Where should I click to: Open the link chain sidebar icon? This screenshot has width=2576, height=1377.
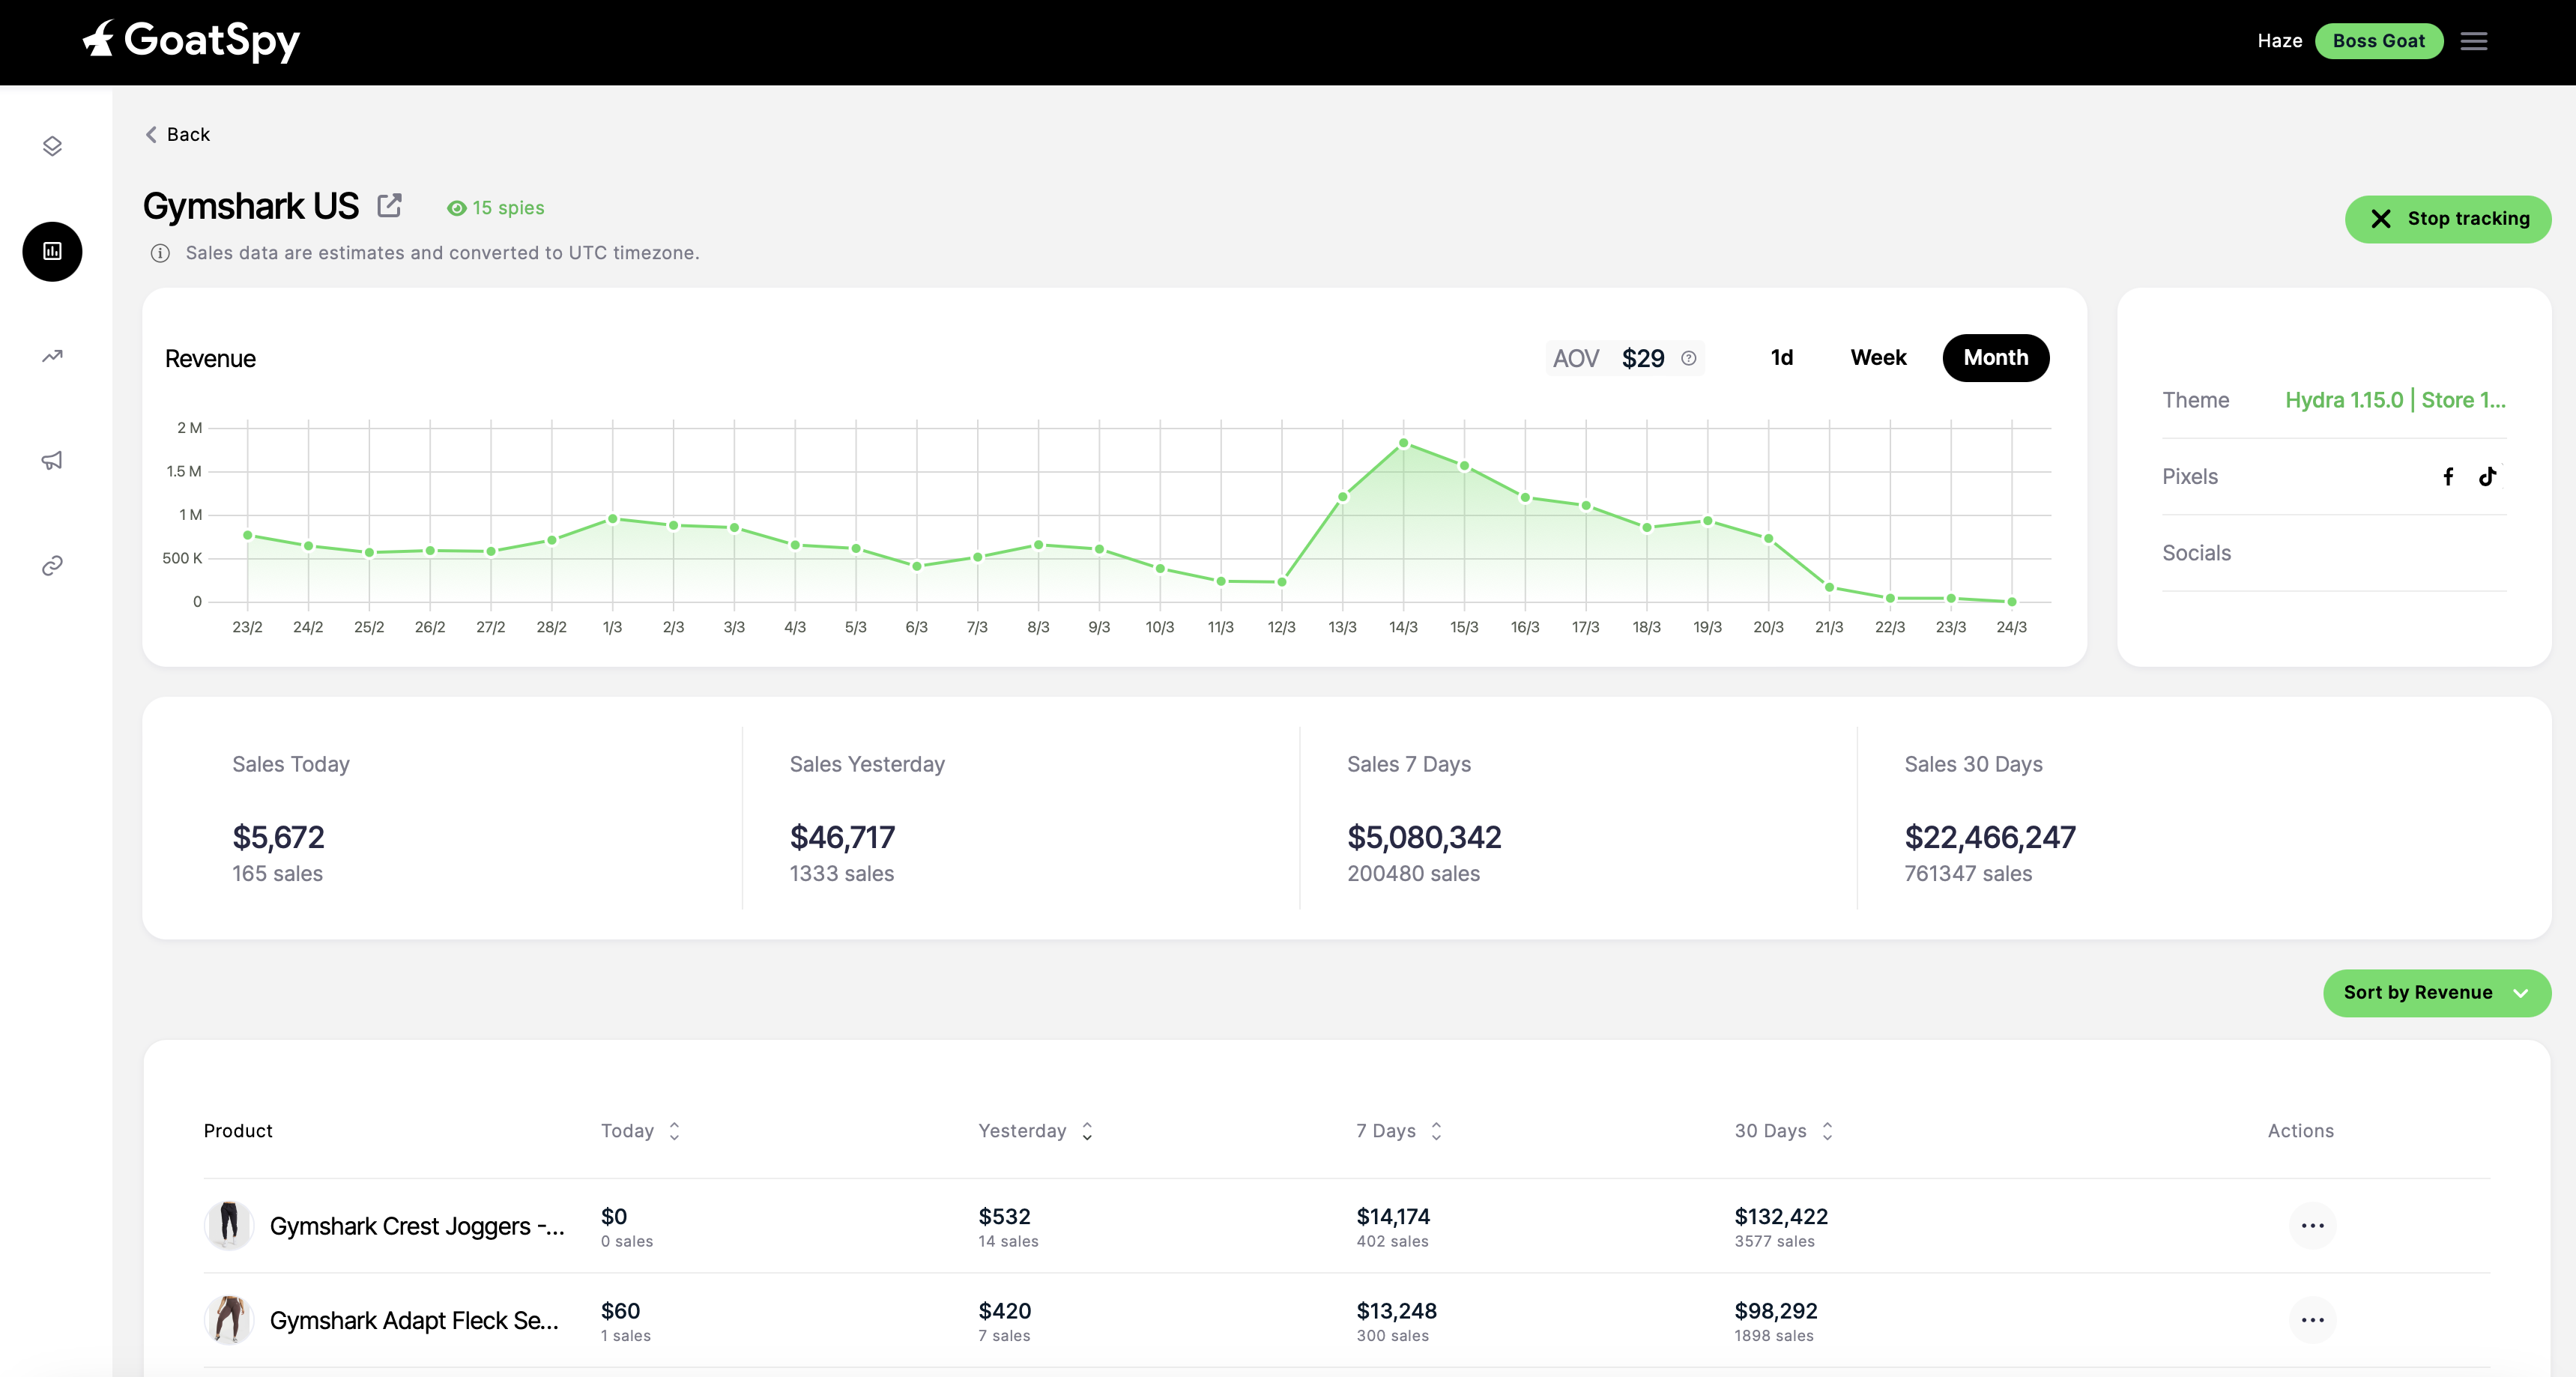[x=52, y=565]
